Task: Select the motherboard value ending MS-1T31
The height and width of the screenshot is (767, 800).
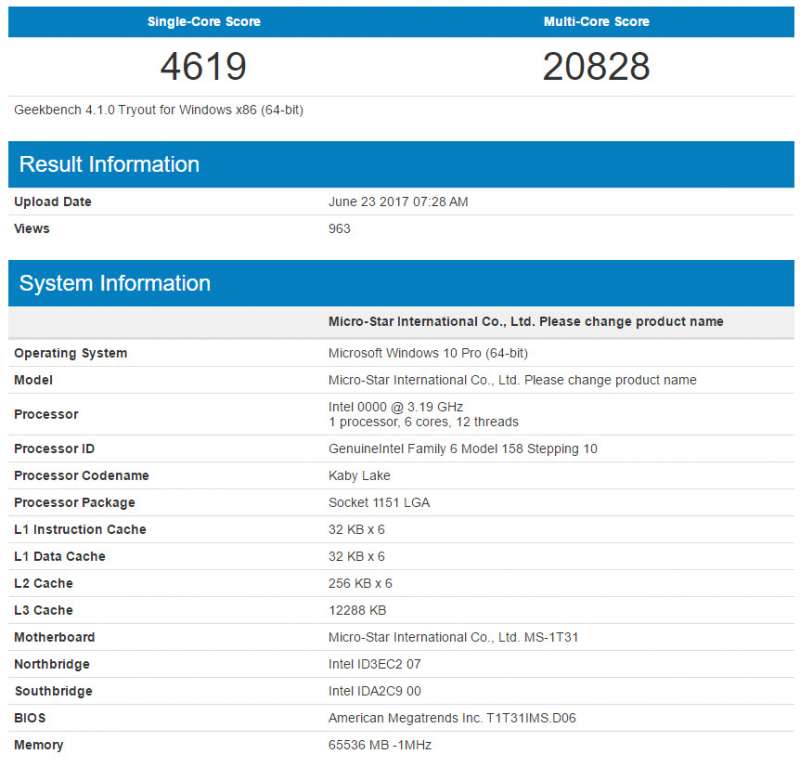Action: point(453,637)
